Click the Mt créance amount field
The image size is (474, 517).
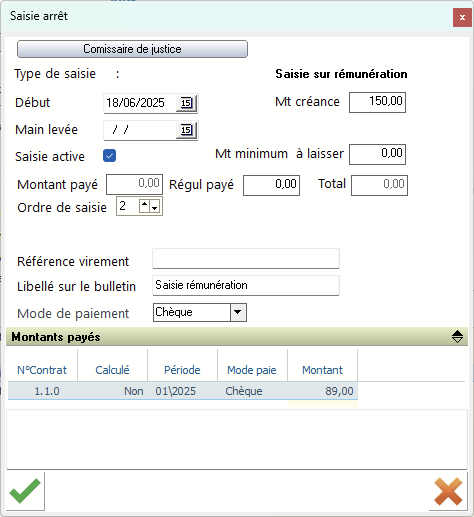(377, 102)
